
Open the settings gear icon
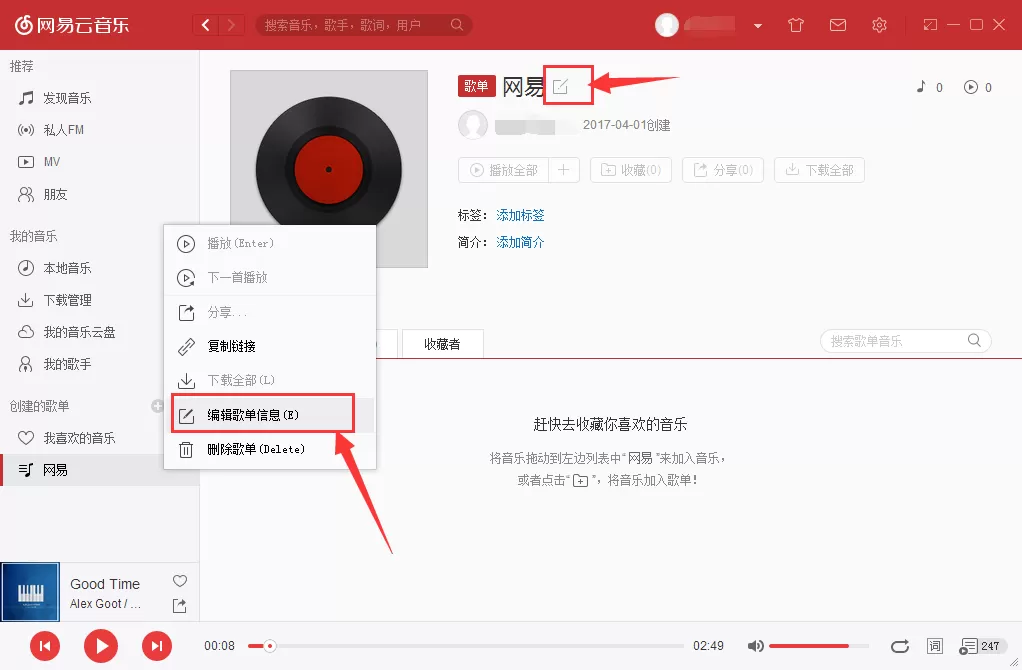click(879, 25)
